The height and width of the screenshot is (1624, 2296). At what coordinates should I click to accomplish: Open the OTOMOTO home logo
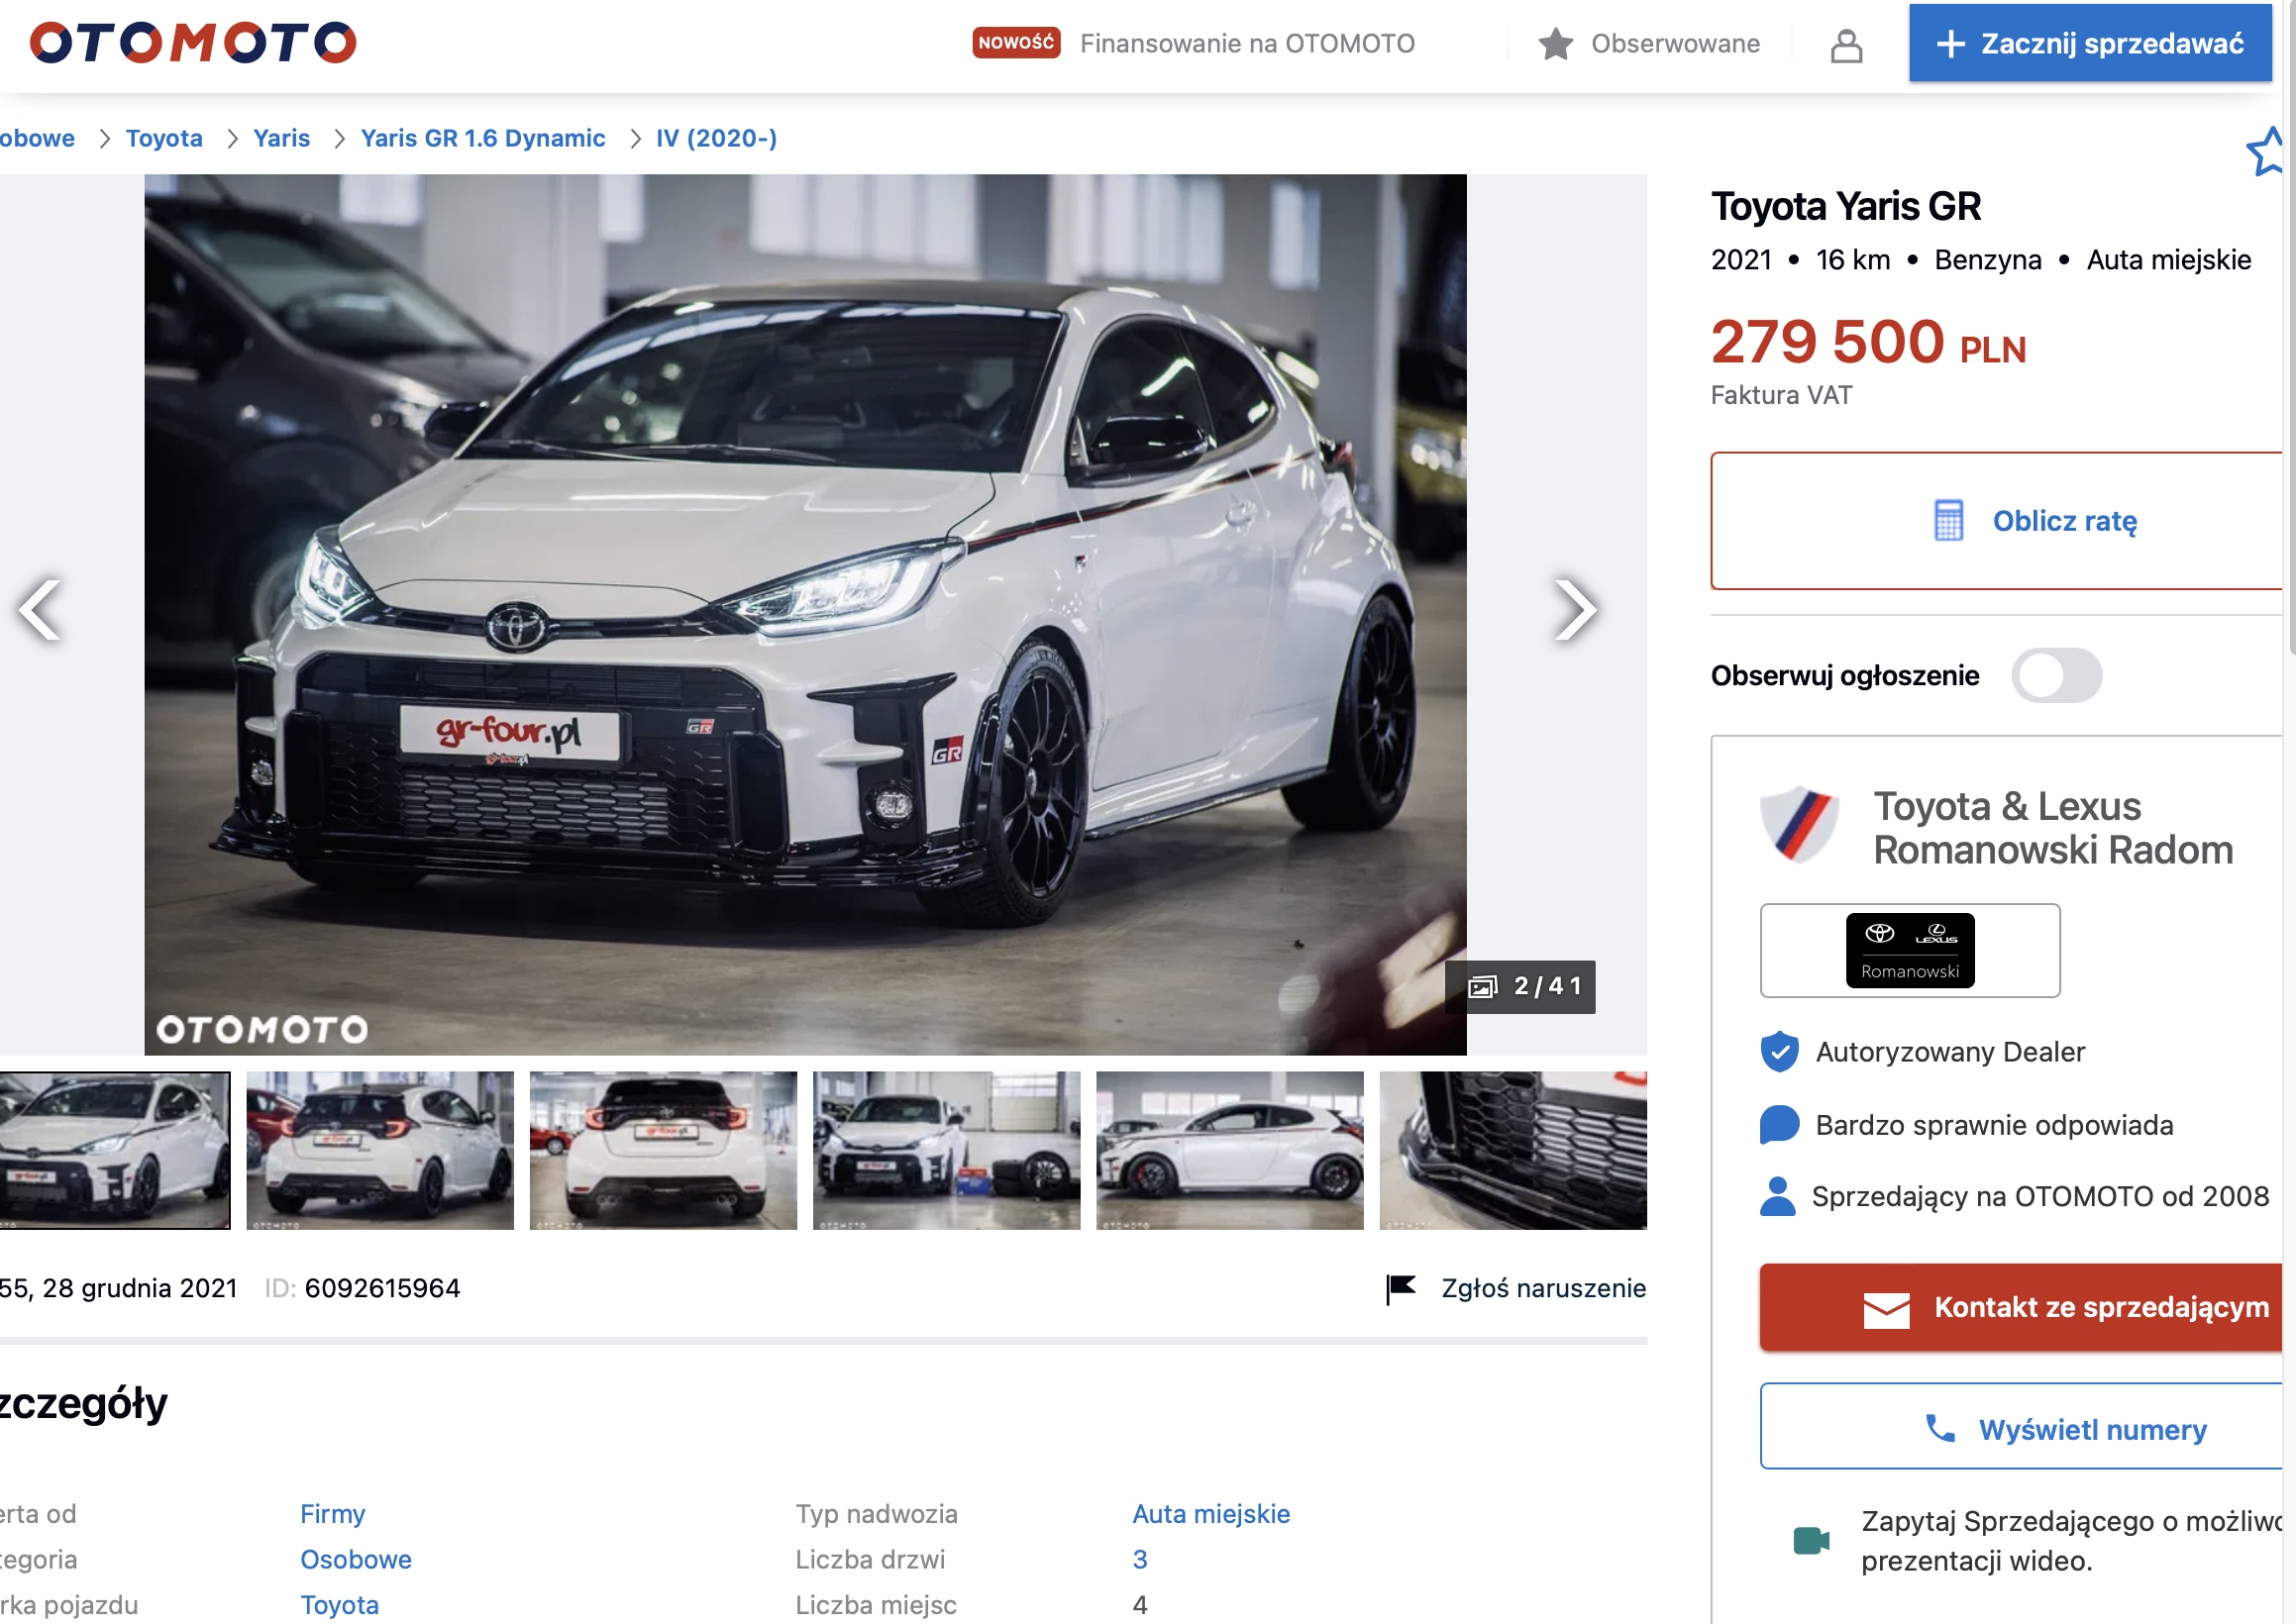(193, 43)
